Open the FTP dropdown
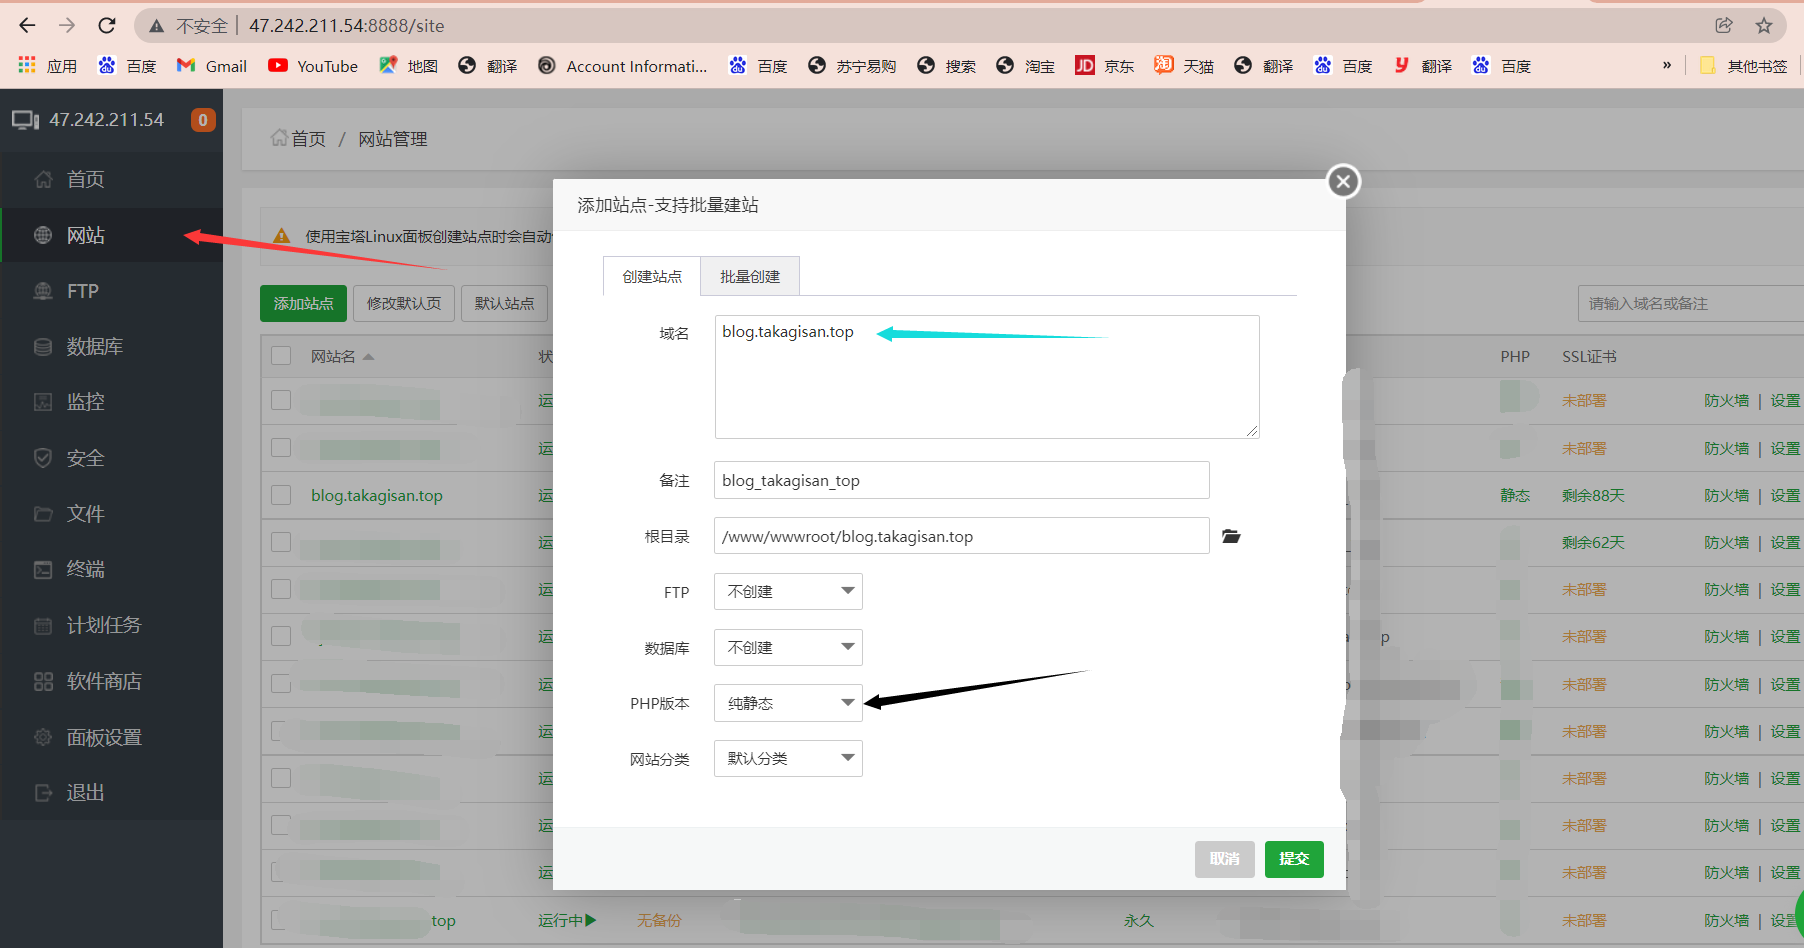The height and width of the screenshot is (948, 1804). click(788, 591)
